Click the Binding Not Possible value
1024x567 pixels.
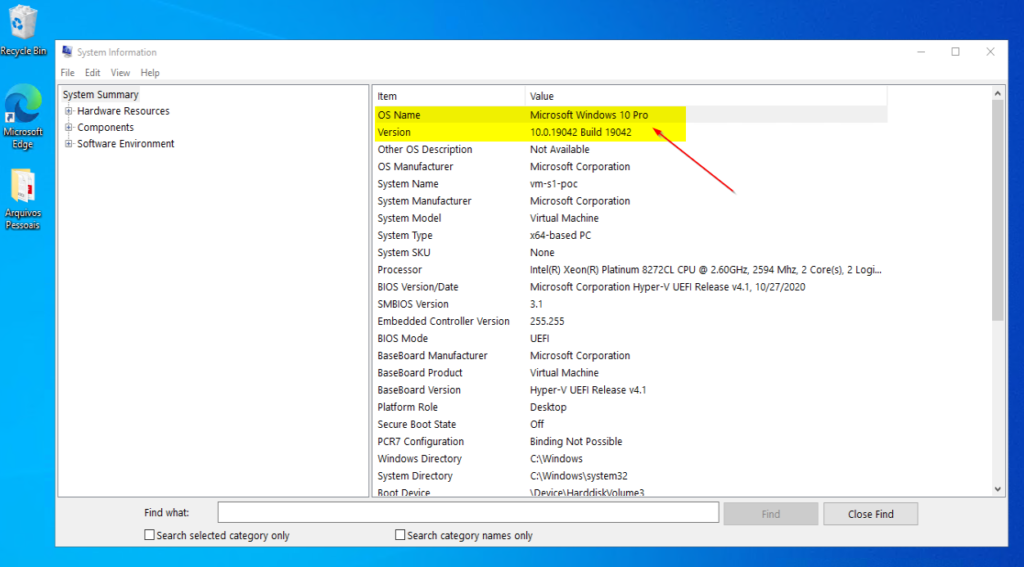(576, 442)
